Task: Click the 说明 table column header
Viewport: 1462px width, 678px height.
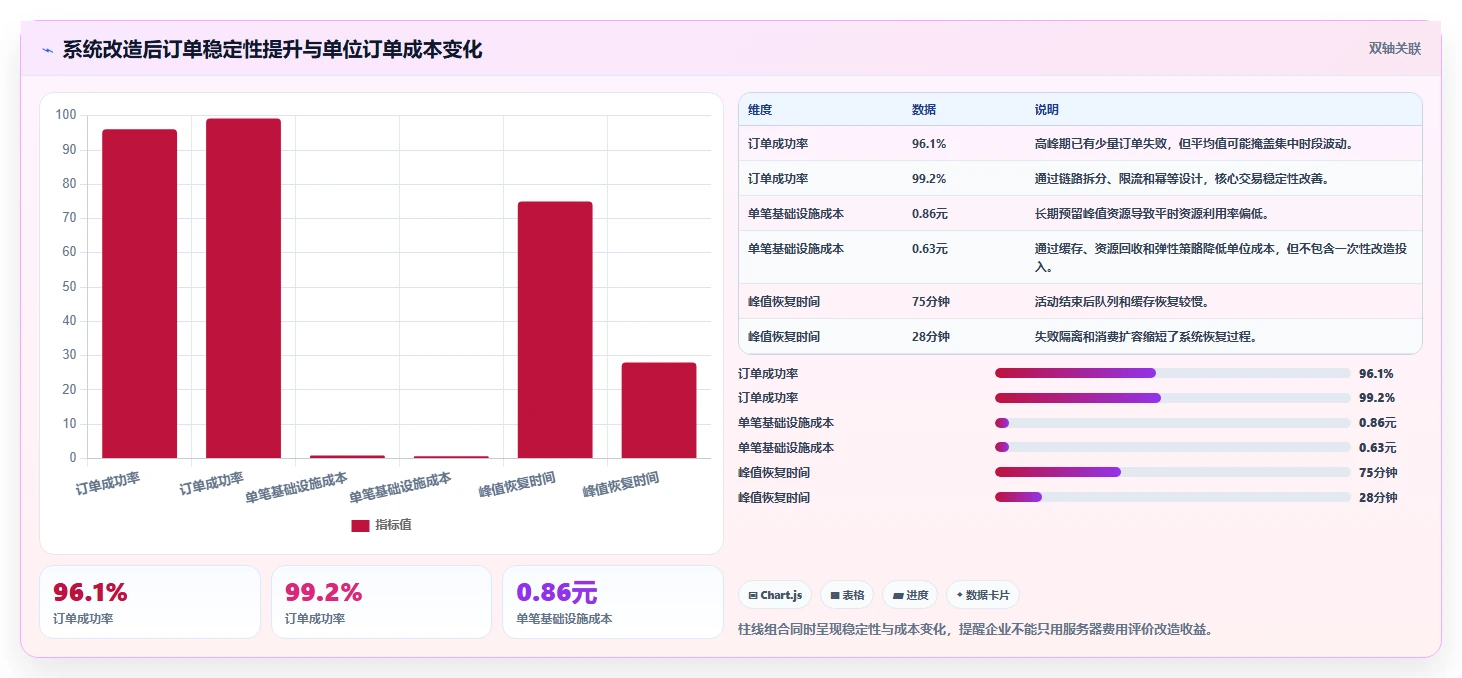Action: [1047, 110]
